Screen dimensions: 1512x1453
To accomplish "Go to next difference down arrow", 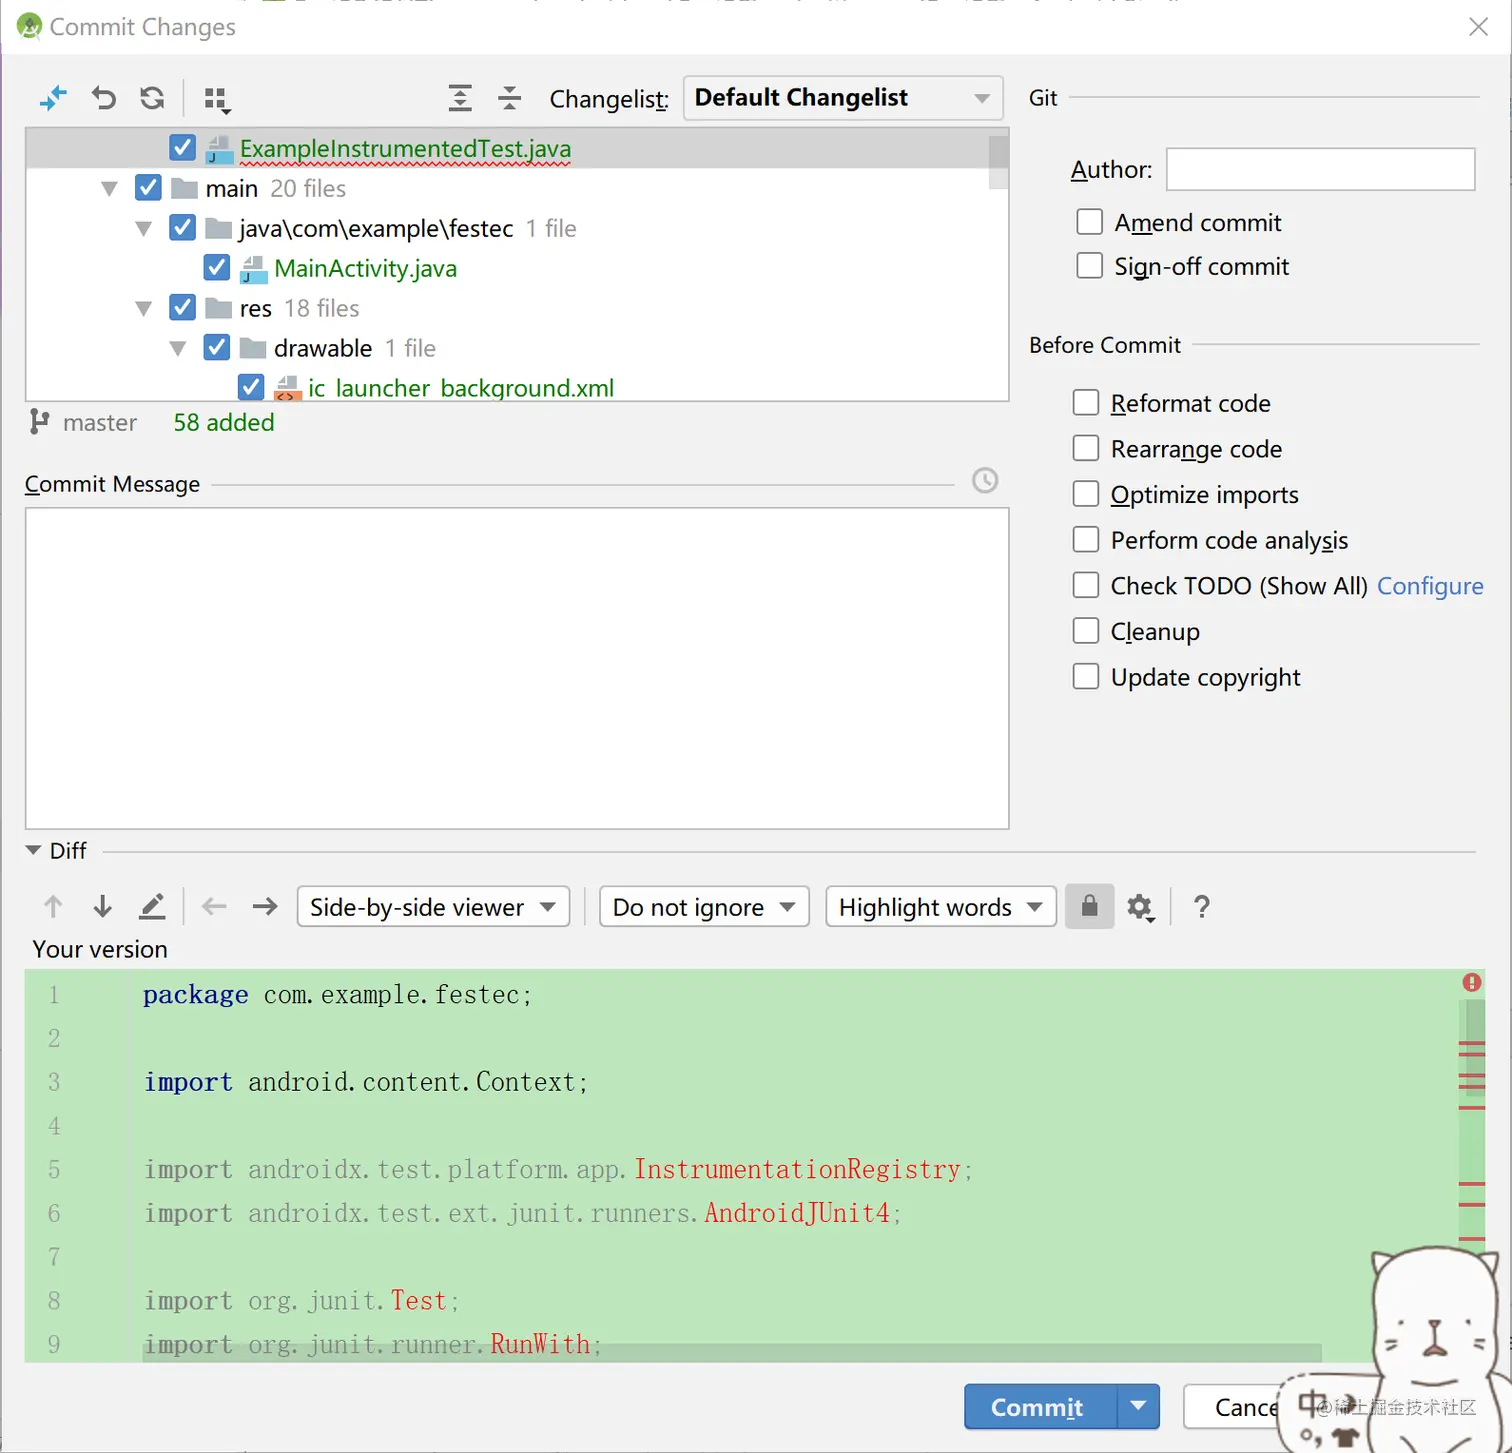I will (102, 907).
